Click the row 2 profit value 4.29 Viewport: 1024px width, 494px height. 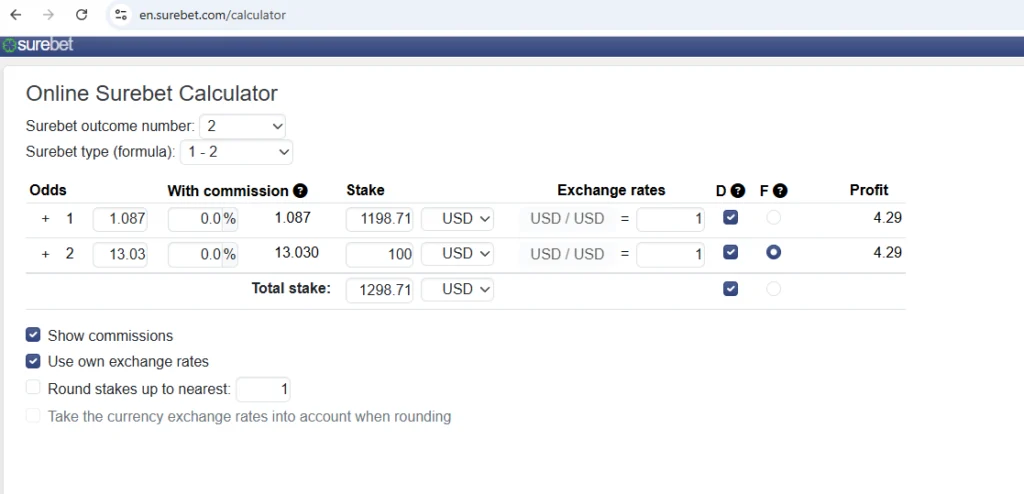pos(888,253)
